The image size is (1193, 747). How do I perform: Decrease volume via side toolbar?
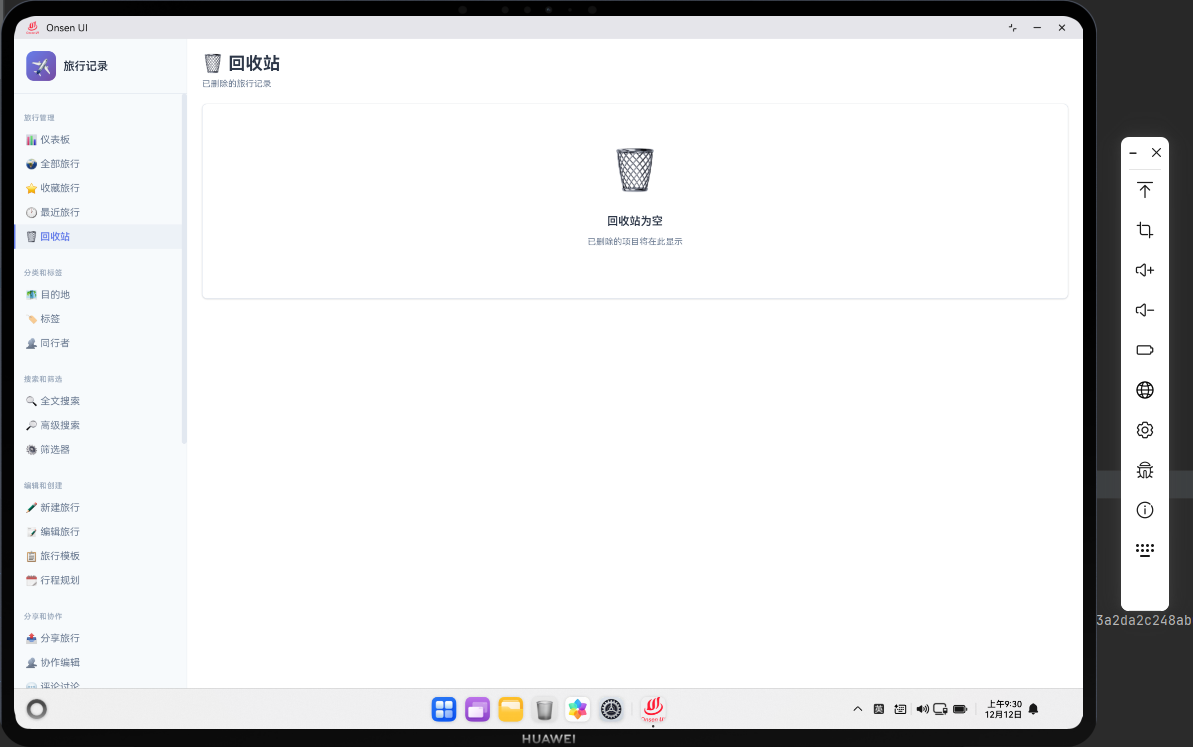pos(1144,310)
